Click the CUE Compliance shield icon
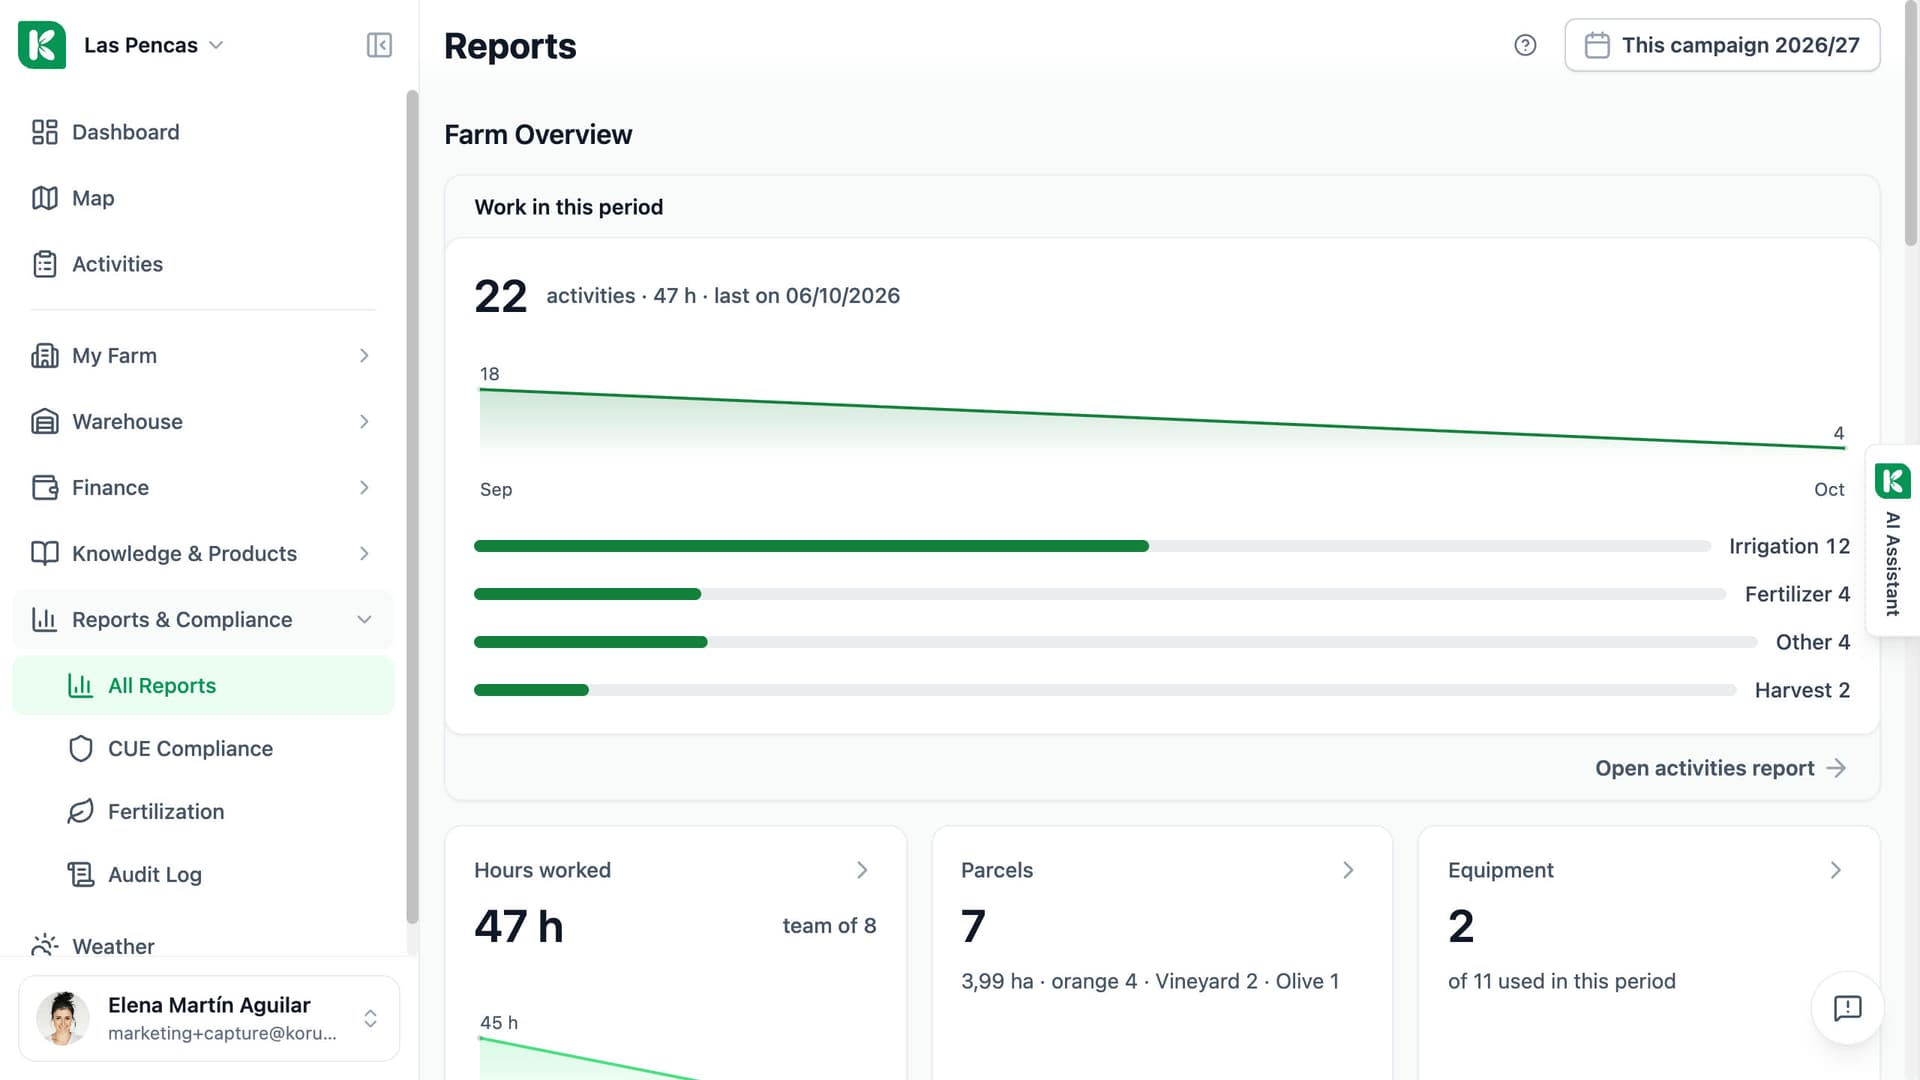The image size is (1920, 1080). tap(81, 749)
